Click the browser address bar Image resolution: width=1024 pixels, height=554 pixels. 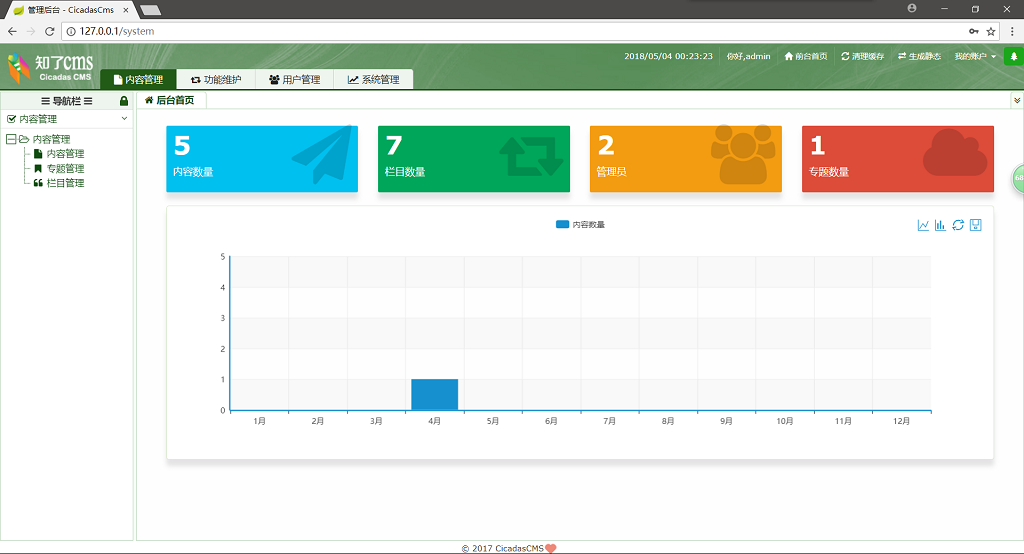500,31
